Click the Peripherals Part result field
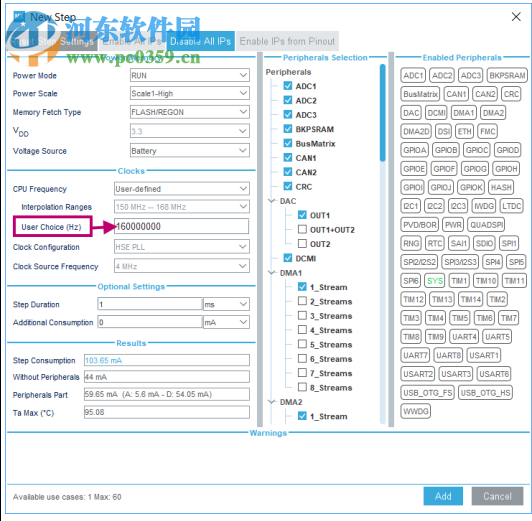 (x=167, y=394)
